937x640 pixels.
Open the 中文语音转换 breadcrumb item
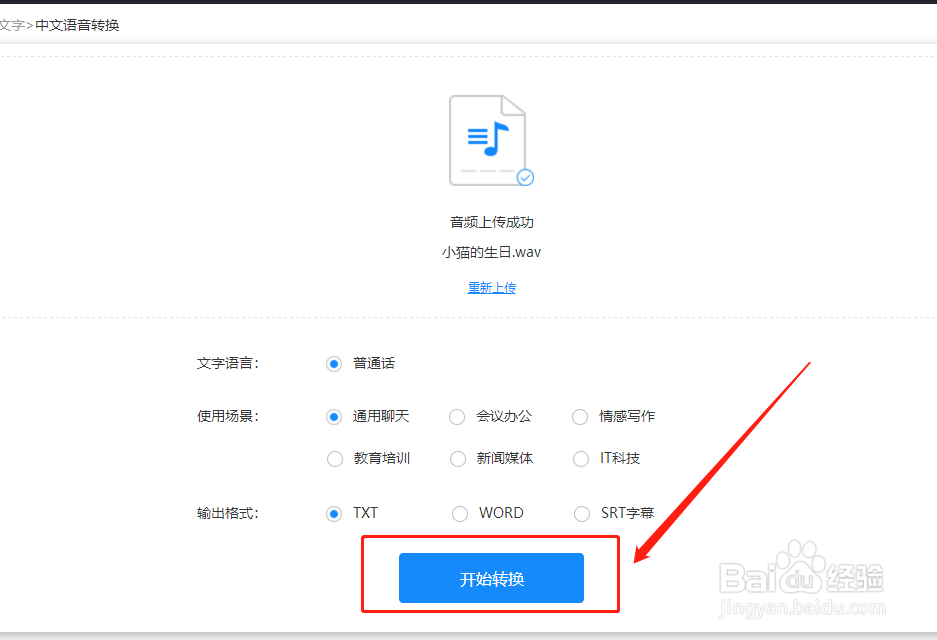pos(77,25)
